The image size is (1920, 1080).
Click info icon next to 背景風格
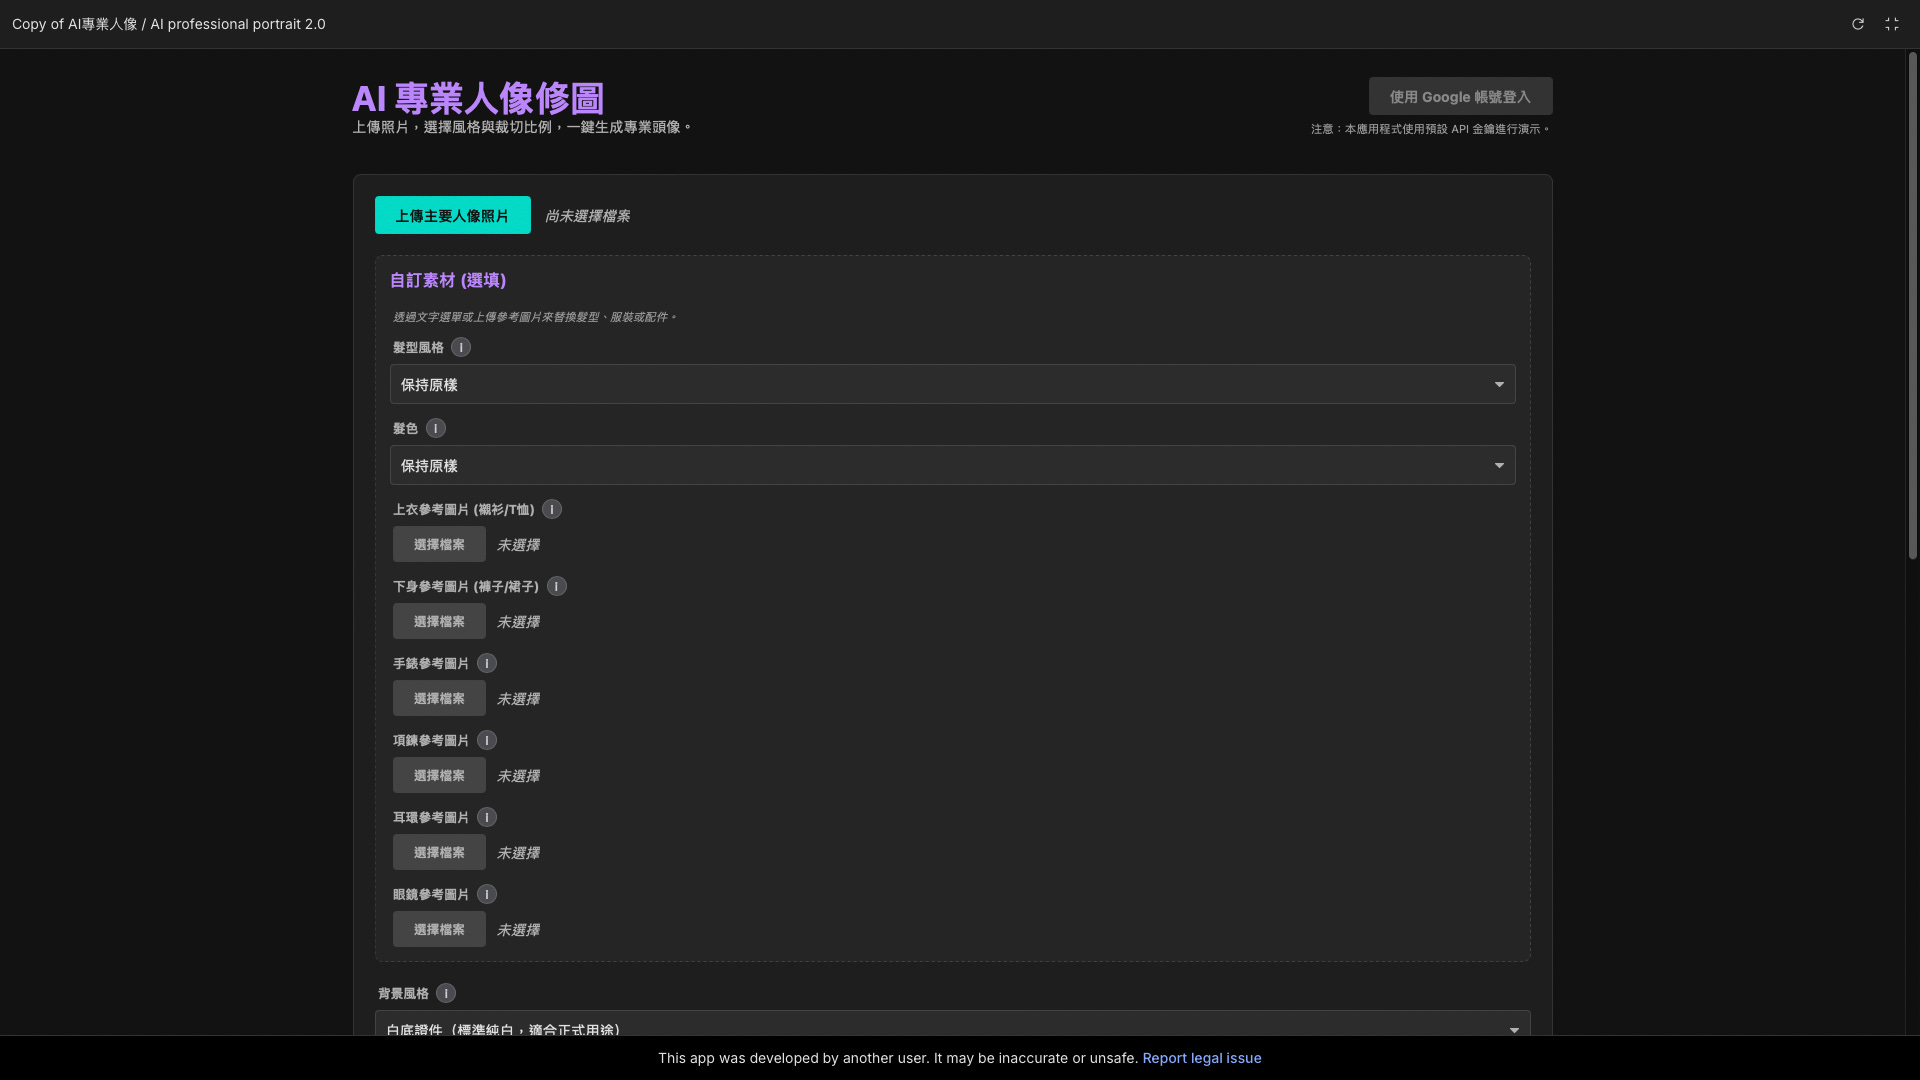click(445, 993)
